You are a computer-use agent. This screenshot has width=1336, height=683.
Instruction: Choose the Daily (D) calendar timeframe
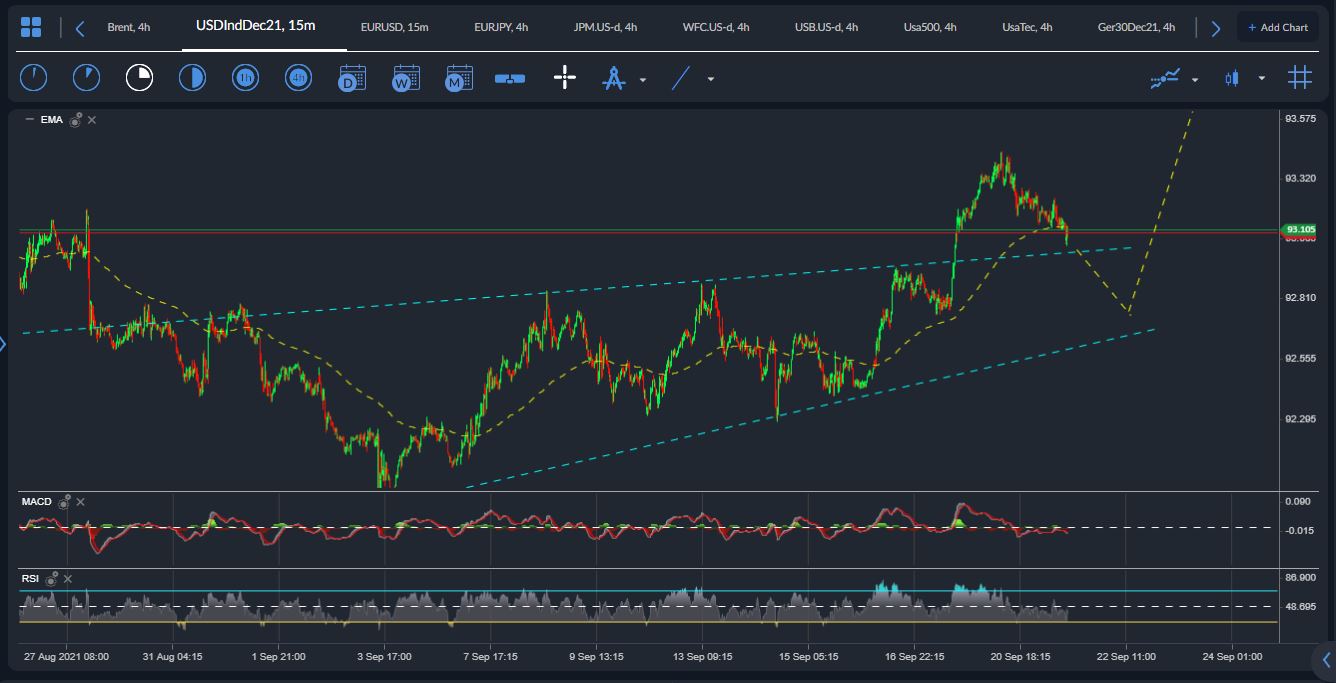click(x=352, y=78)
